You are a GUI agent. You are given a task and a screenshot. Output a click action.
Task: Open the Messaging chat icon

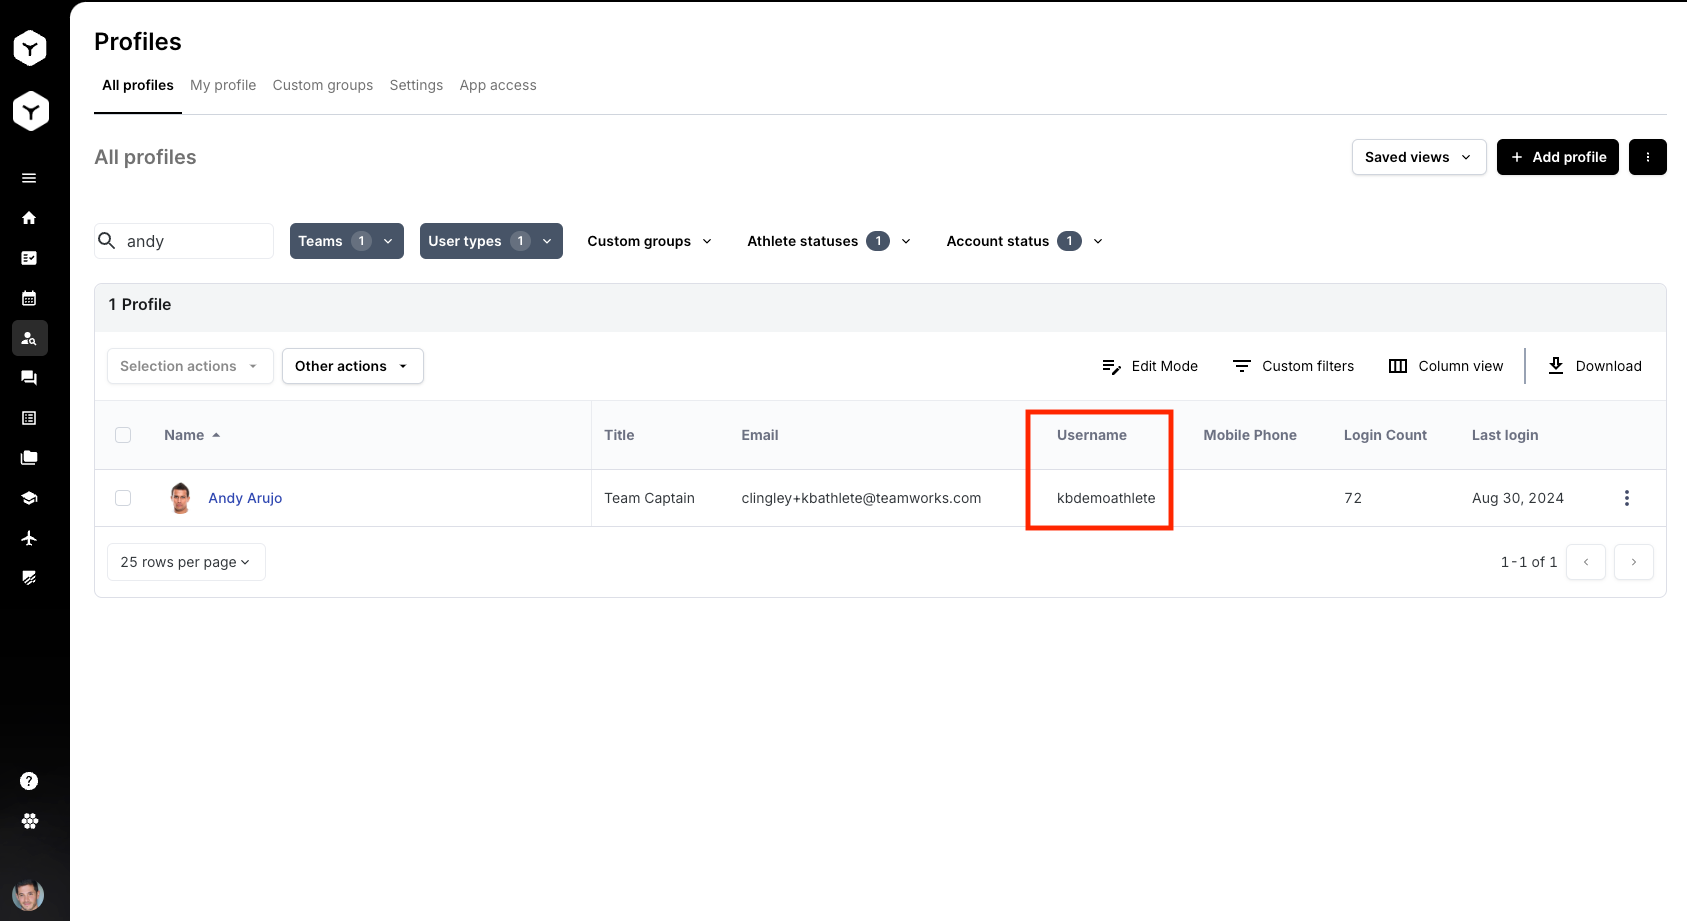tap(29, 377)
